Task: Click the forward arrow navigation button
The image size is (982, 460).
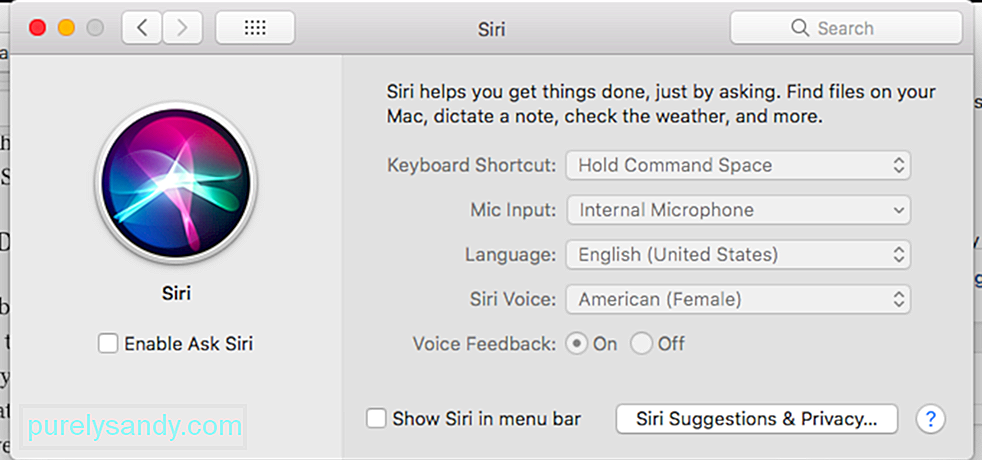Action: coord(182,28)
